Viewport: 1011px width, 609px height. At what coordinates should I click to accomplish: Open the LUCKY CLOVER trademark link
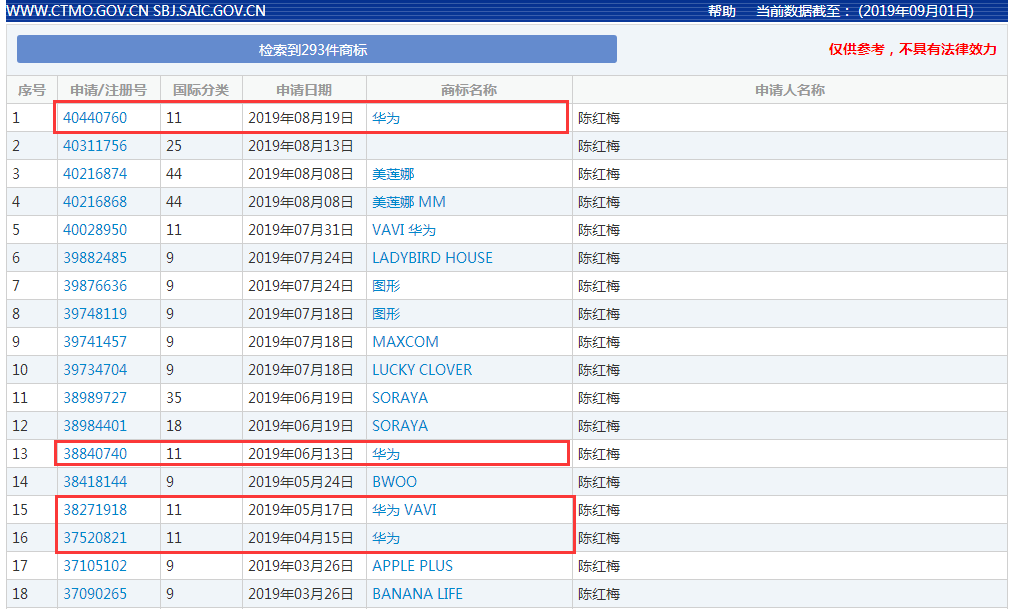pyautogui.click(x=422, y=370)
